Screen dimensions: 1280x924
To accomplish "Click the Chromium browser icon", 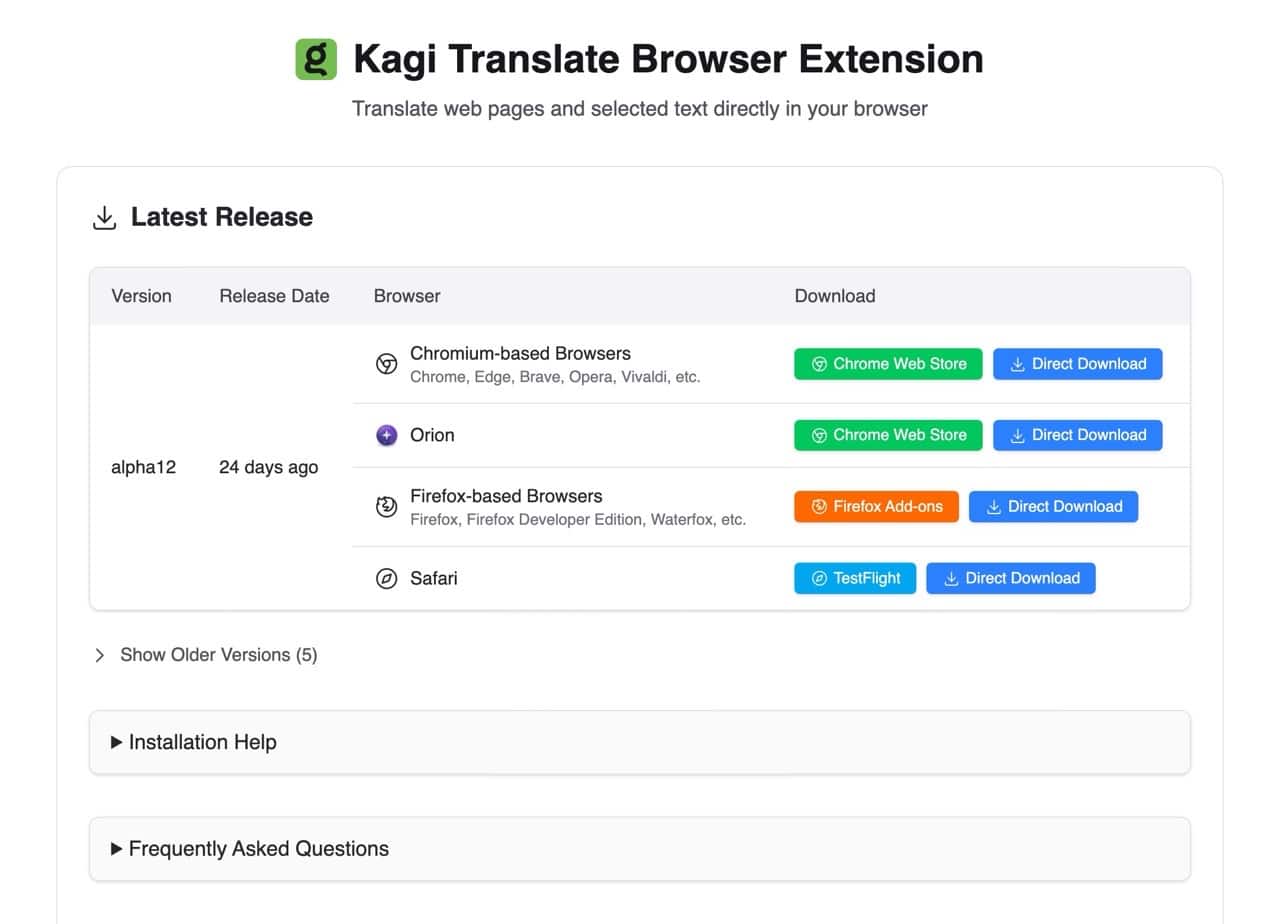I will click(x=386, y=364).
